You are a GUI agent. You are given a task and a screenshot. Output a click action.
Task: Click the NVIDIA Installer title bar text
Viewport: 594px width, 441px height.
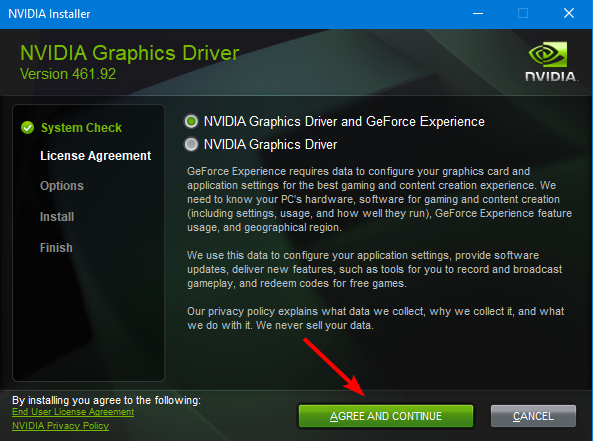tap(49, 14)
